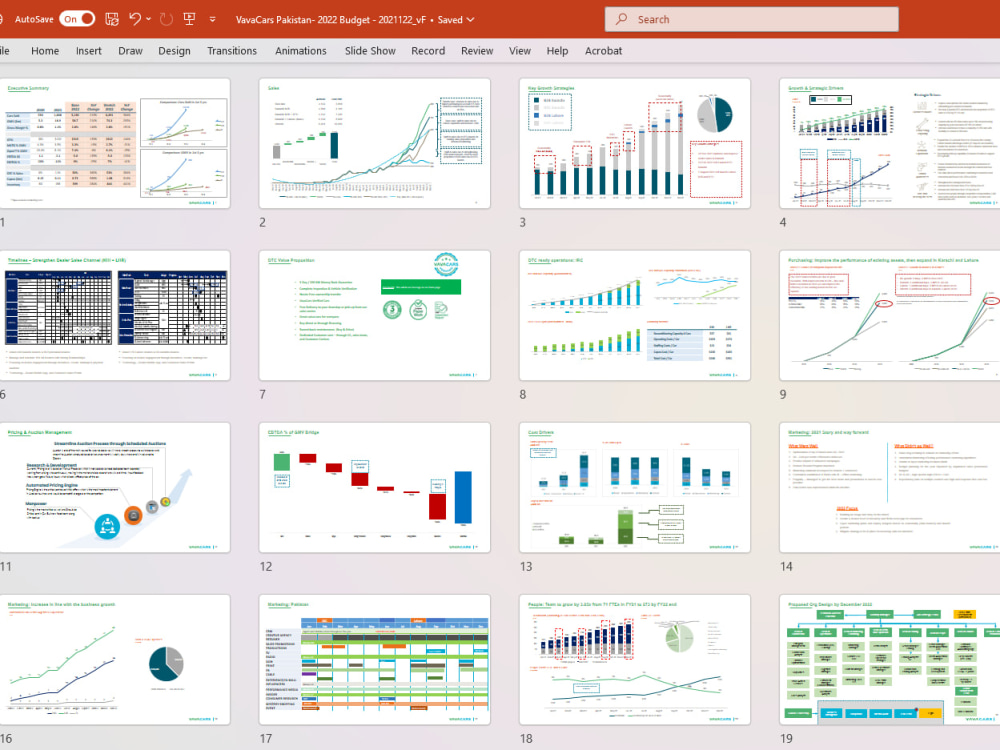The height and width of the screenshot is (750, 1000).
Task: Select slide 7 DTC Value Proposition thumbnail
Action: (x=374, y=316)
